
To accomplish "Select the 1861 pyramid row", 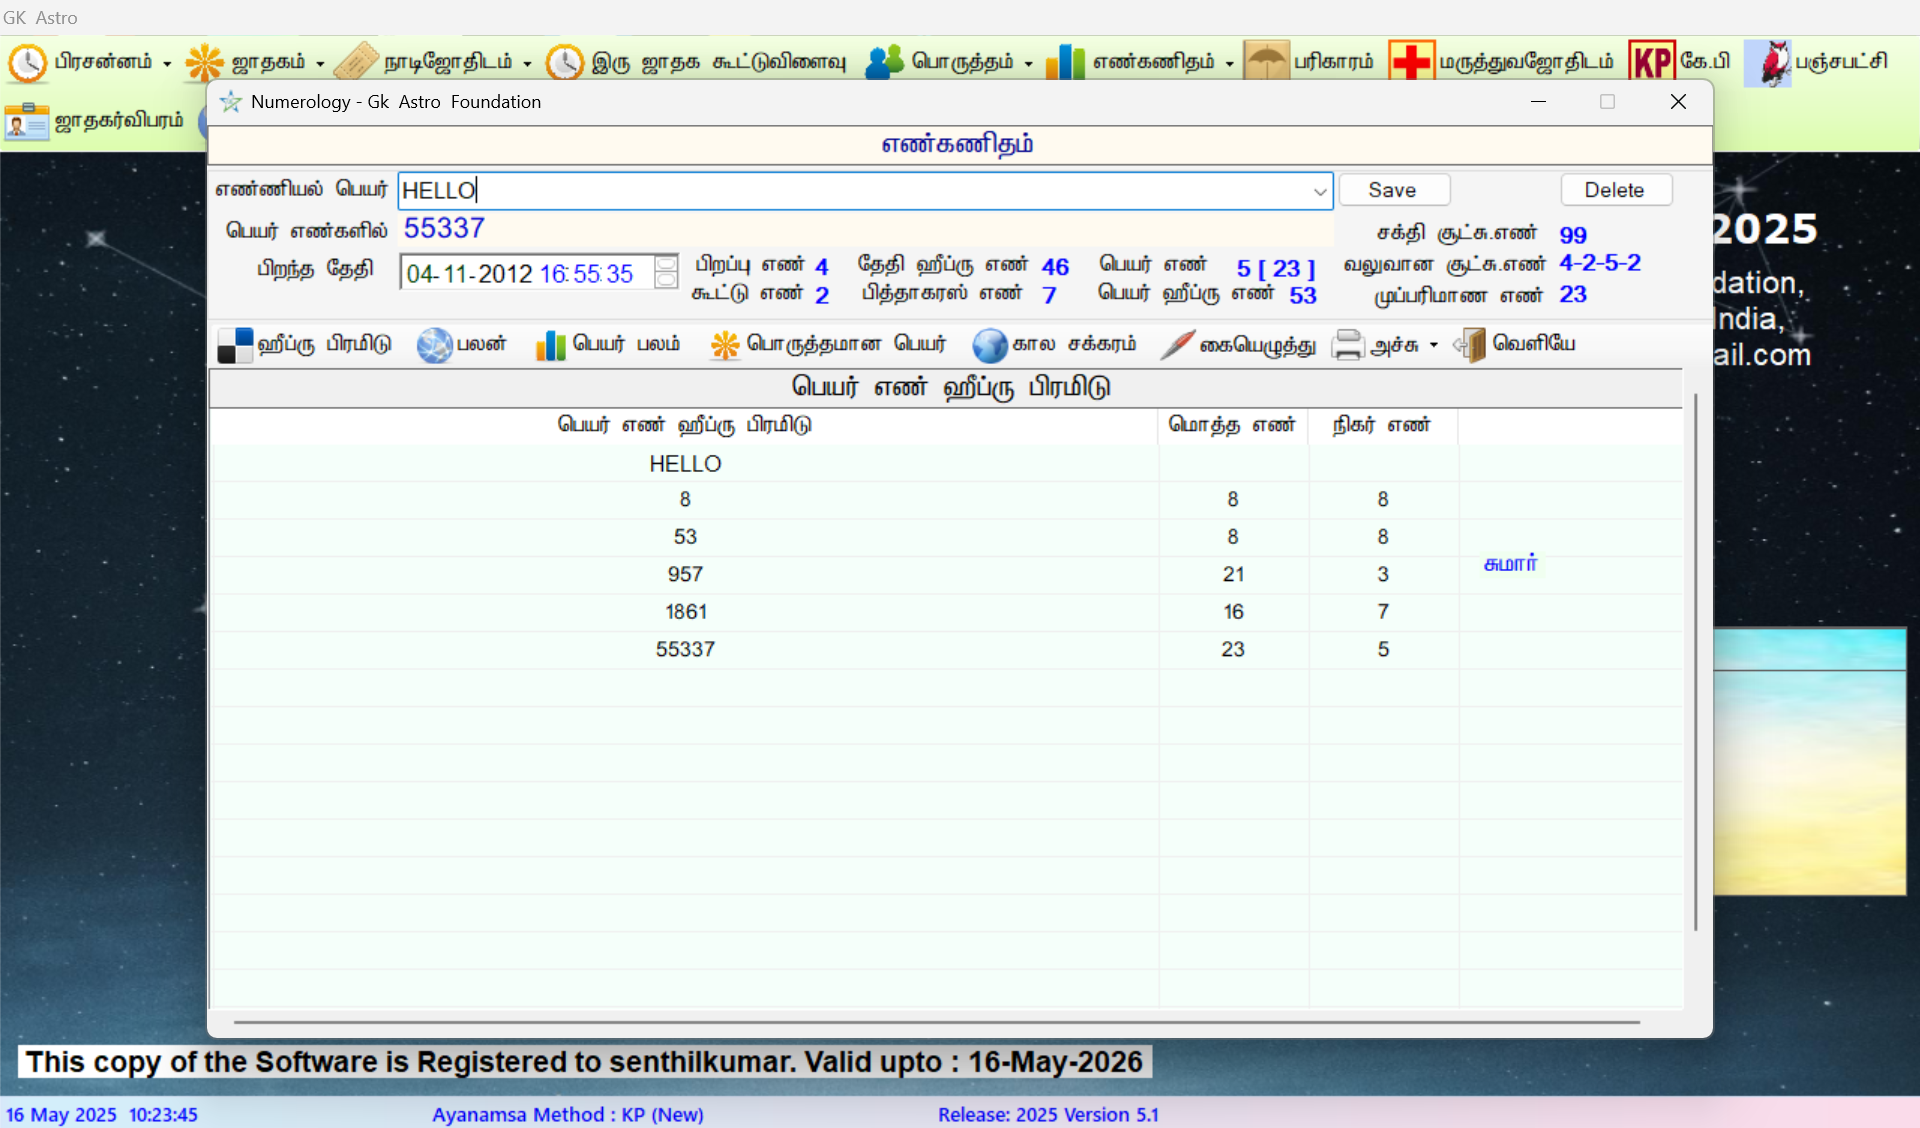I will point(946,612).
